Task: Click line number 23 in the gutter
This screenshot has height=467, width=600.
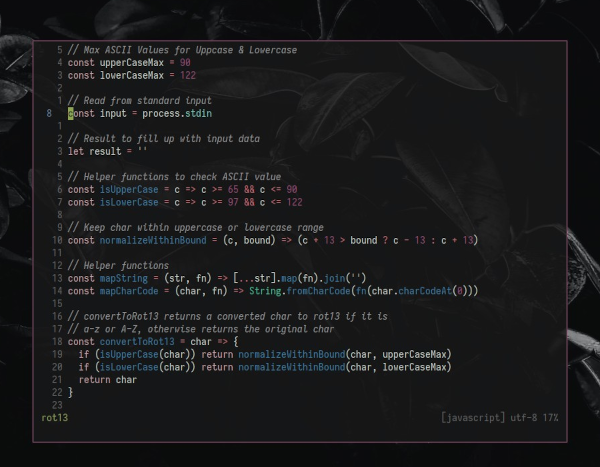Action: 57,405
